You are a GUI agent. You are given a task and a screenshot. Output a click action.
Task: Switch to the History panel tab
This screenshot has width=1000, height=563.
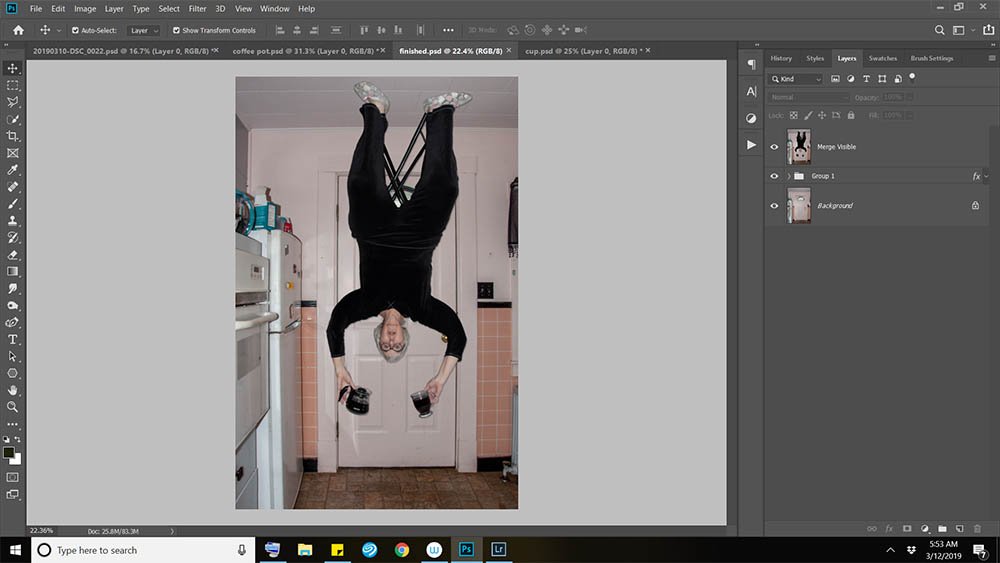[x=781, y=58]
